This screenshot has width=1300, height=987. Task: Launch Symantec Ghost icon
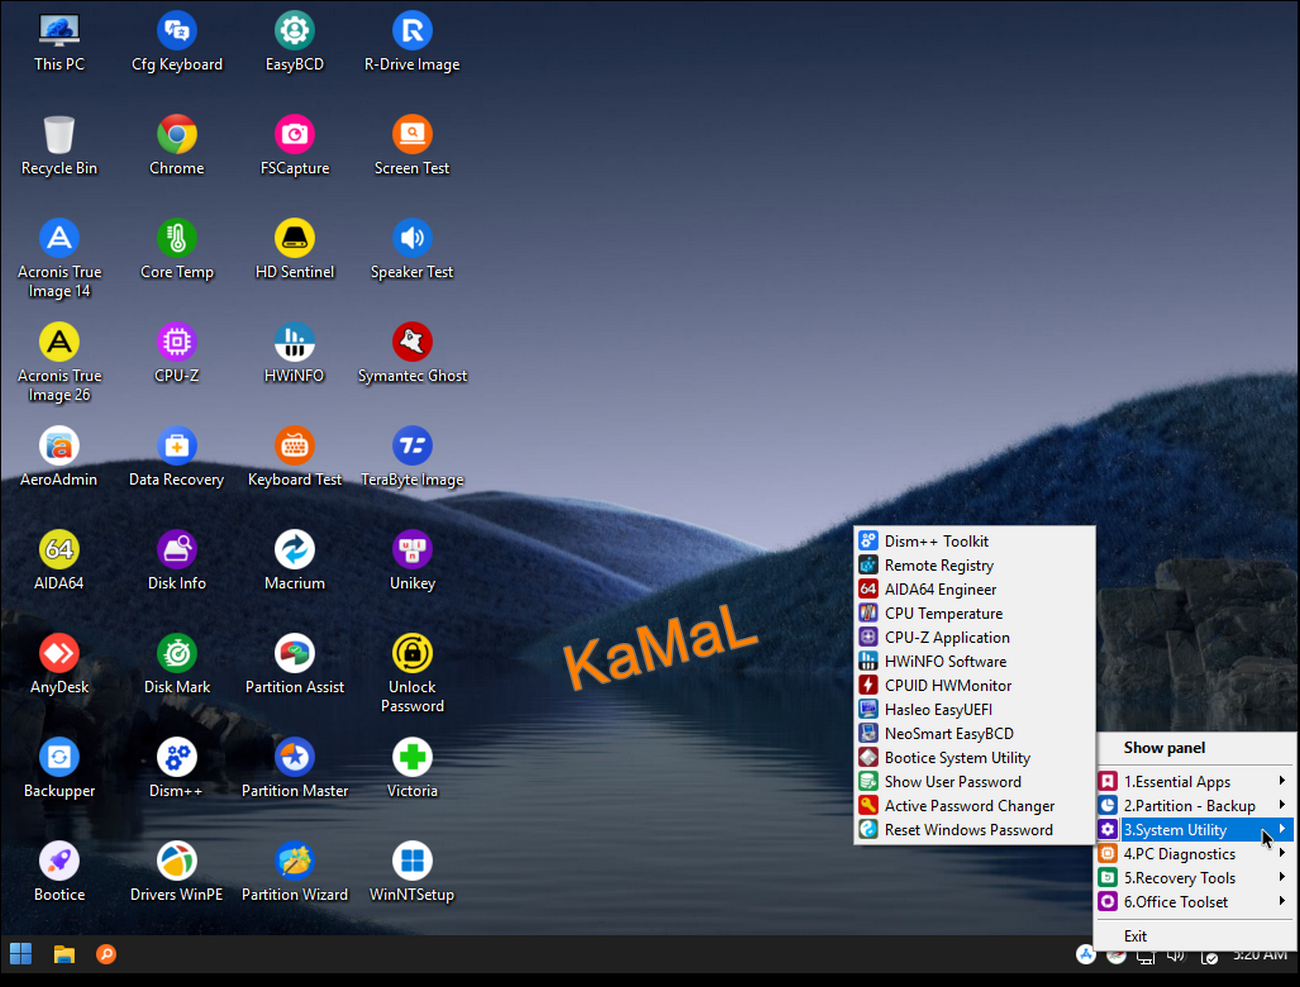[412, 354]
